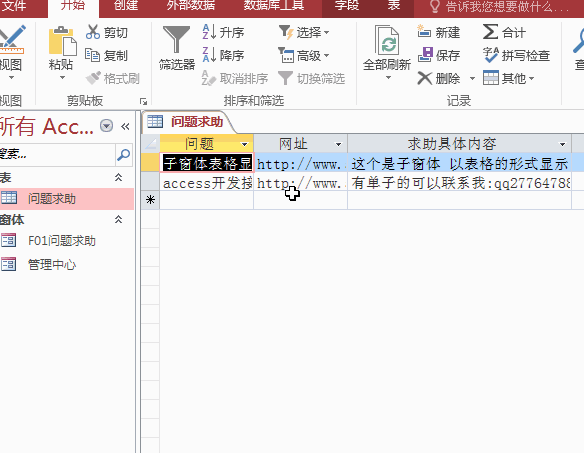This screenshot has height=453, width=584.
Task: Open the Paste dropdown arrow
Action: tap(62, 78)
